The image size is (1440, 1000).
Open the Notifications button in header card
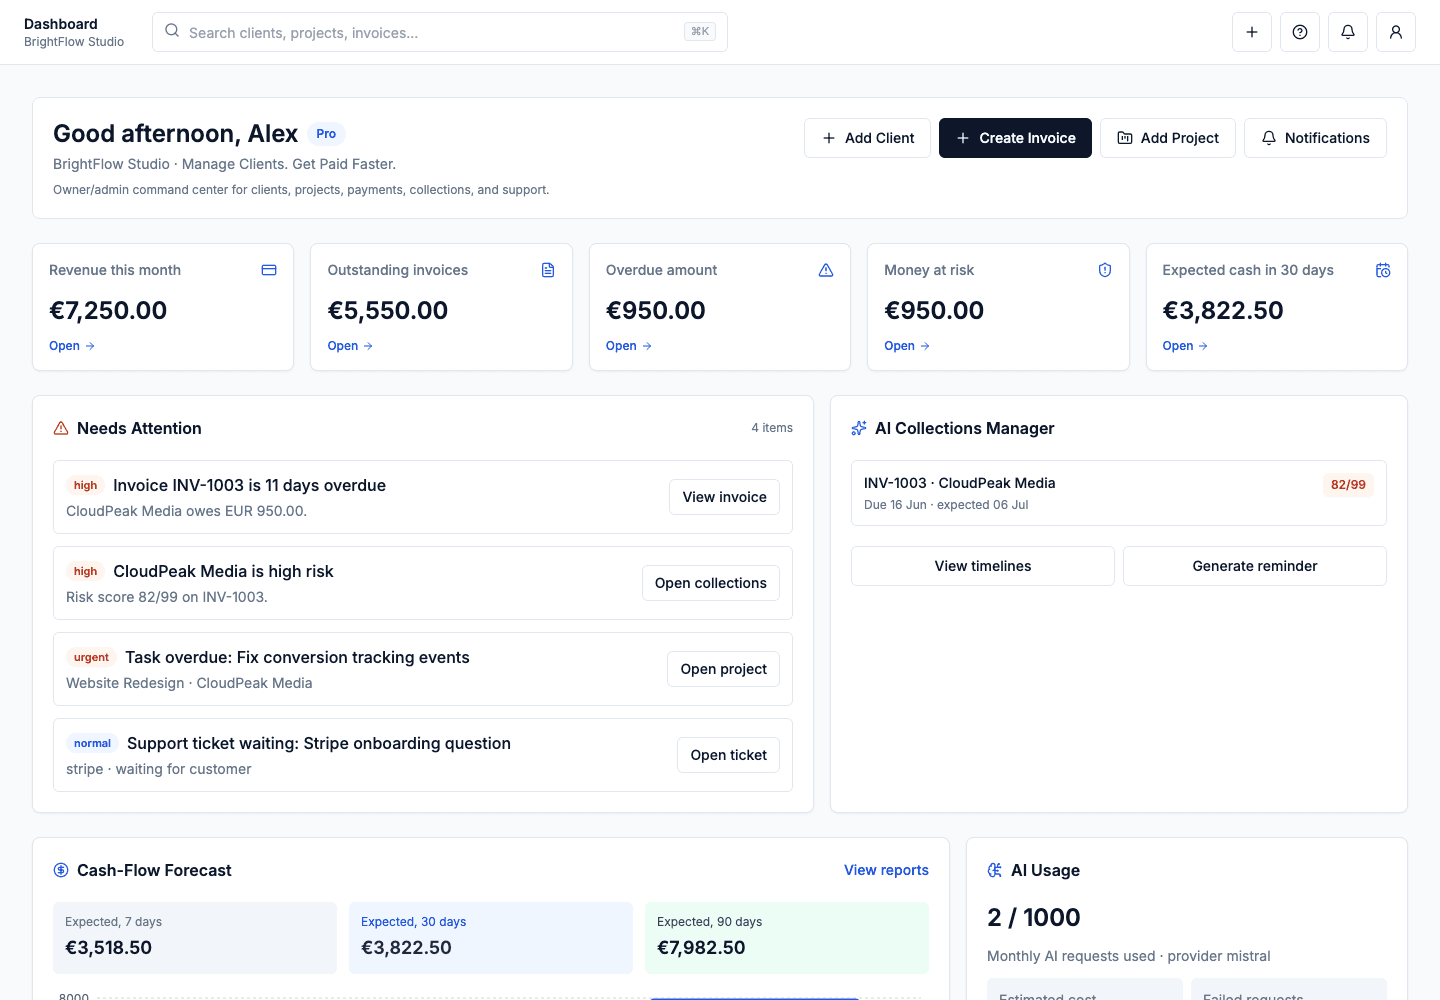[x=1315, y=138]
